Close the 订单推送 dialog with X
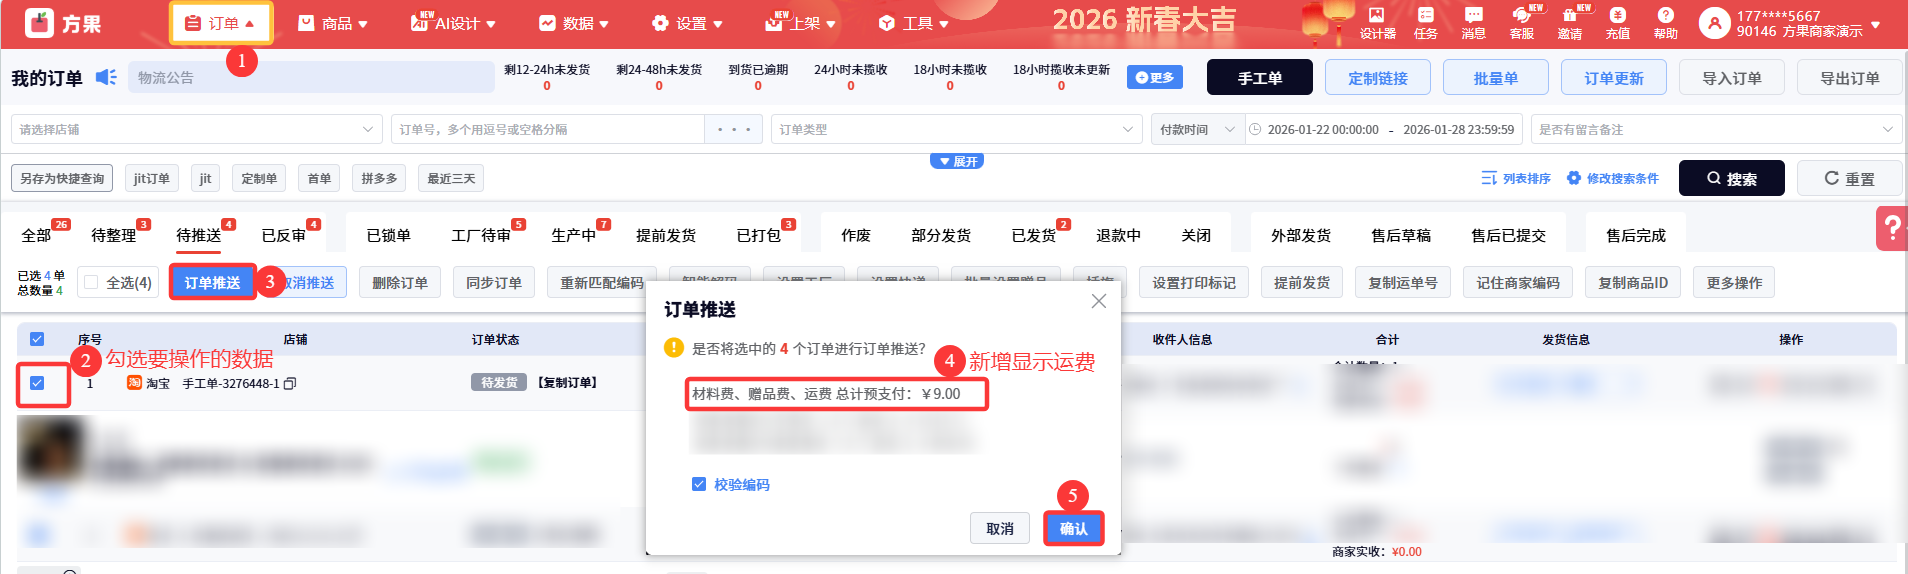 click(x=1099, y=301)
